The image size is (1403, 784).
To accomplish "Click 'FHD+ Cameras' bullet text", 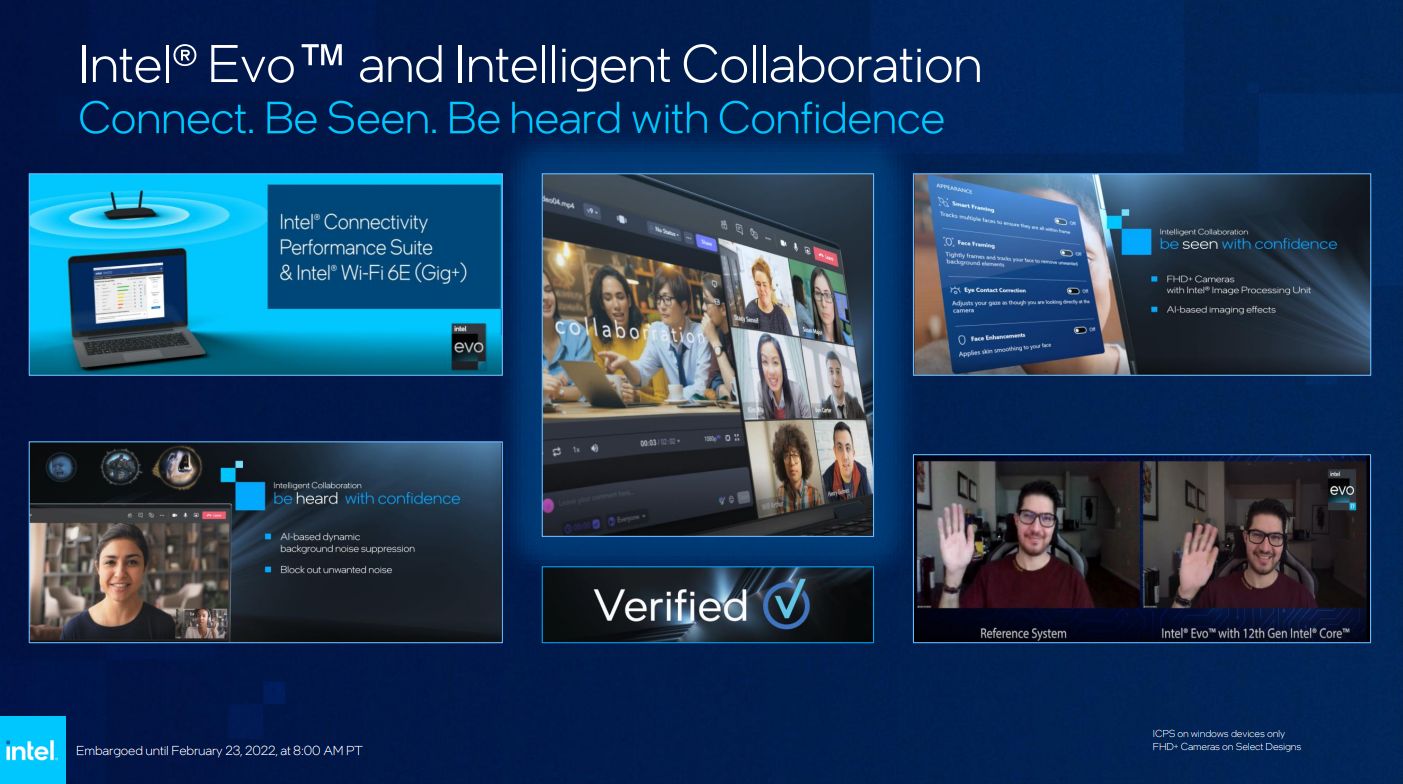I will tap(1200, 278).
